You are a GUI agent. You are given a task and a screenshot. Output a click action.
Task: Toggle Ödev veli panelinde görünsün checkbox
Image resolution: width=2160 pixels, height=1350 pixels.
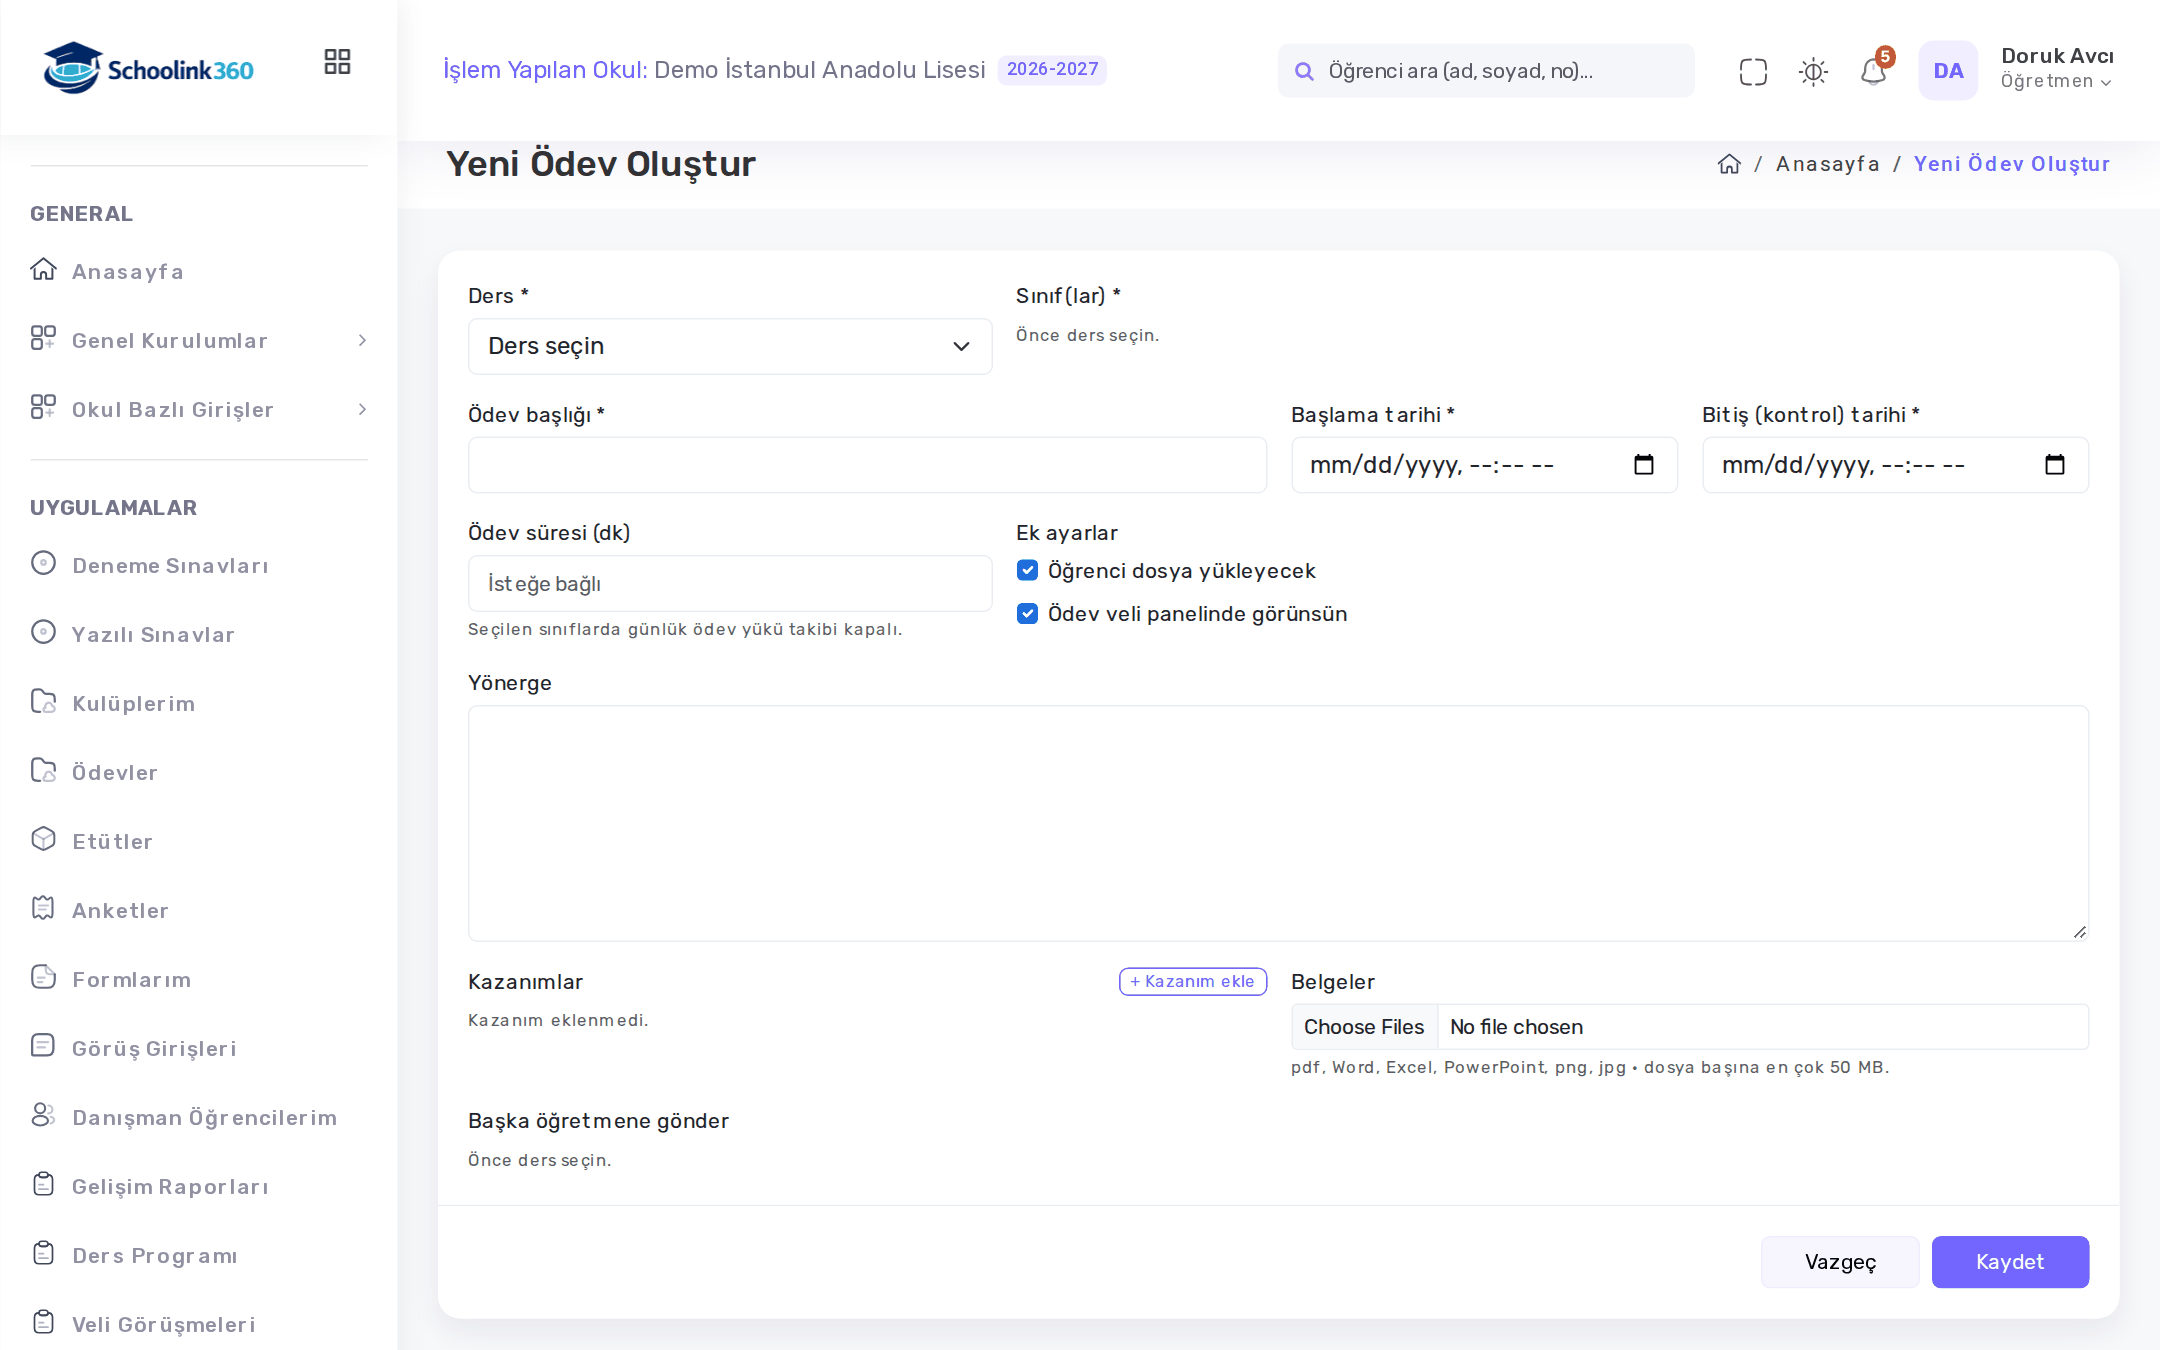coord(1027,613)
